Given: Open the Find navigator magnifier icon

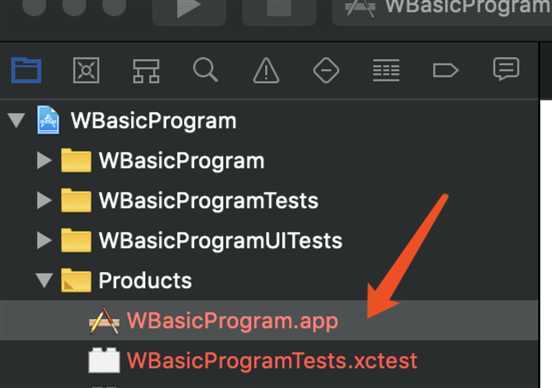Looking at the screenshot, I should 205,70.
